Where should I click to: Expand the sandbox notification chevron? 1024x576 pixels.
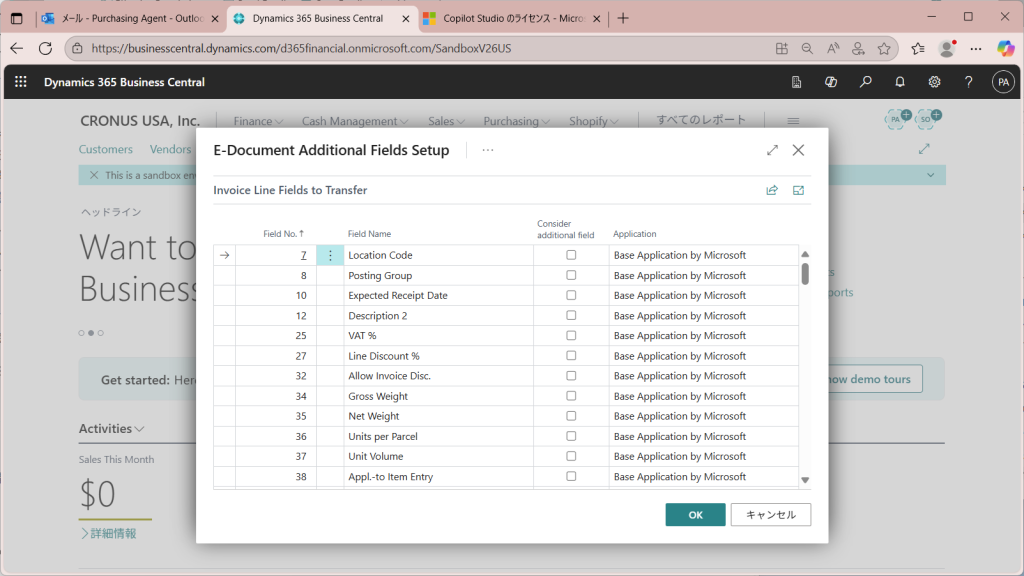point(931,175)
